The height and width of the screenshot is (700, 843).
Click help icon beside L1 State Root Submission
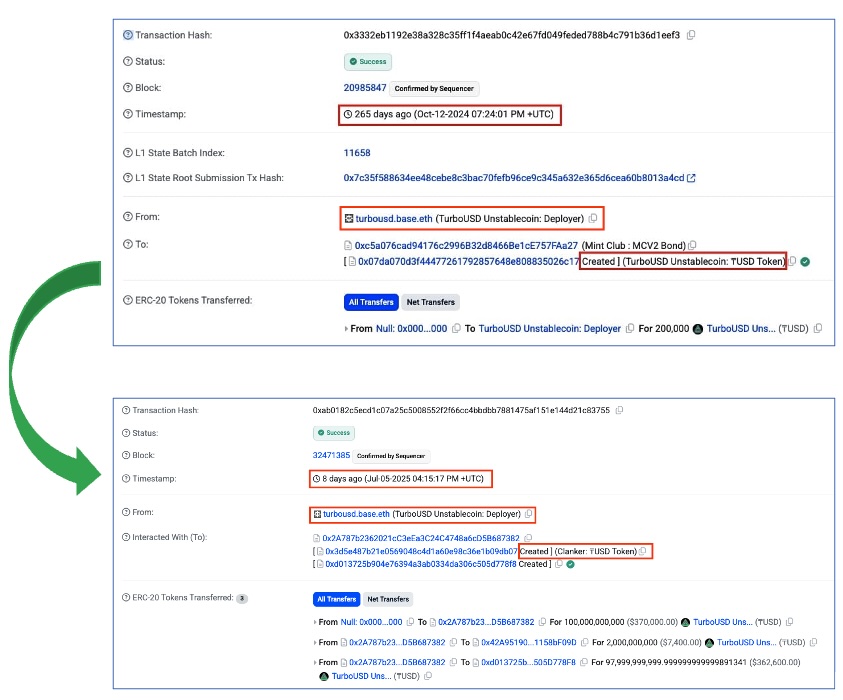tap(127, 178)
